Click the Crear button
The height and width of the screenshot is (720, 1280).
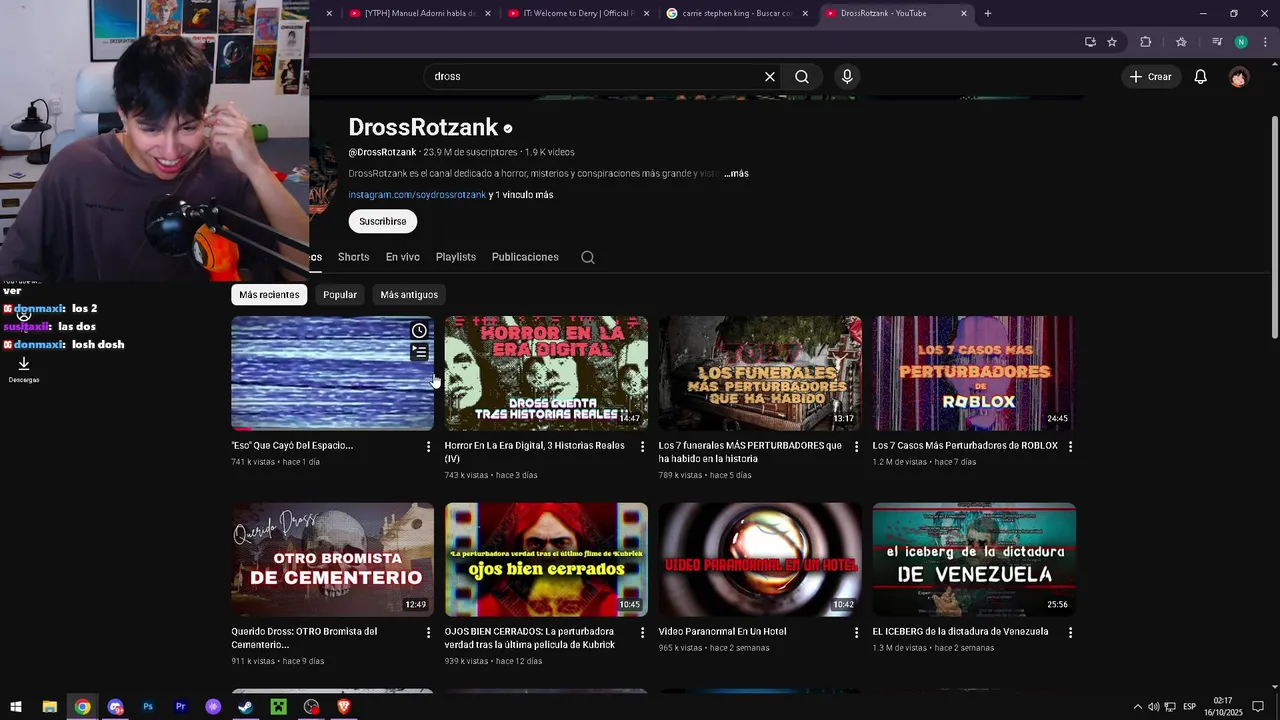1150,77
